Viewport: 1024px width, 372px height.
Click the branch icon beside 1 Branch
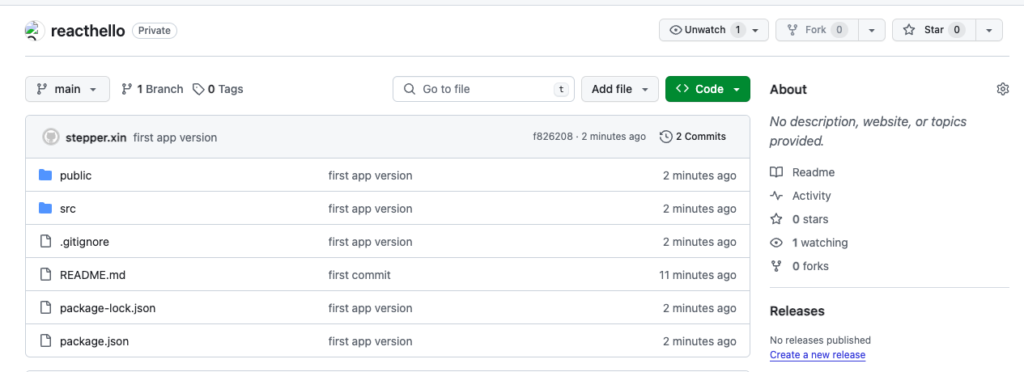coord(127,89)
